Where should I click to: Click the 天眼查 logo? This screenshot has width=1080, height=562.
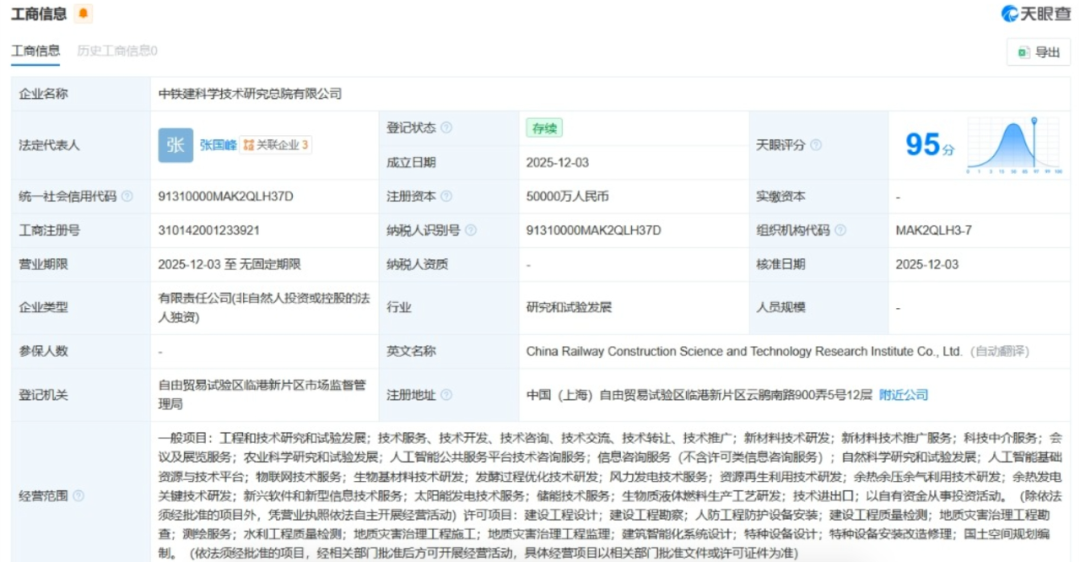[1035, 14]
